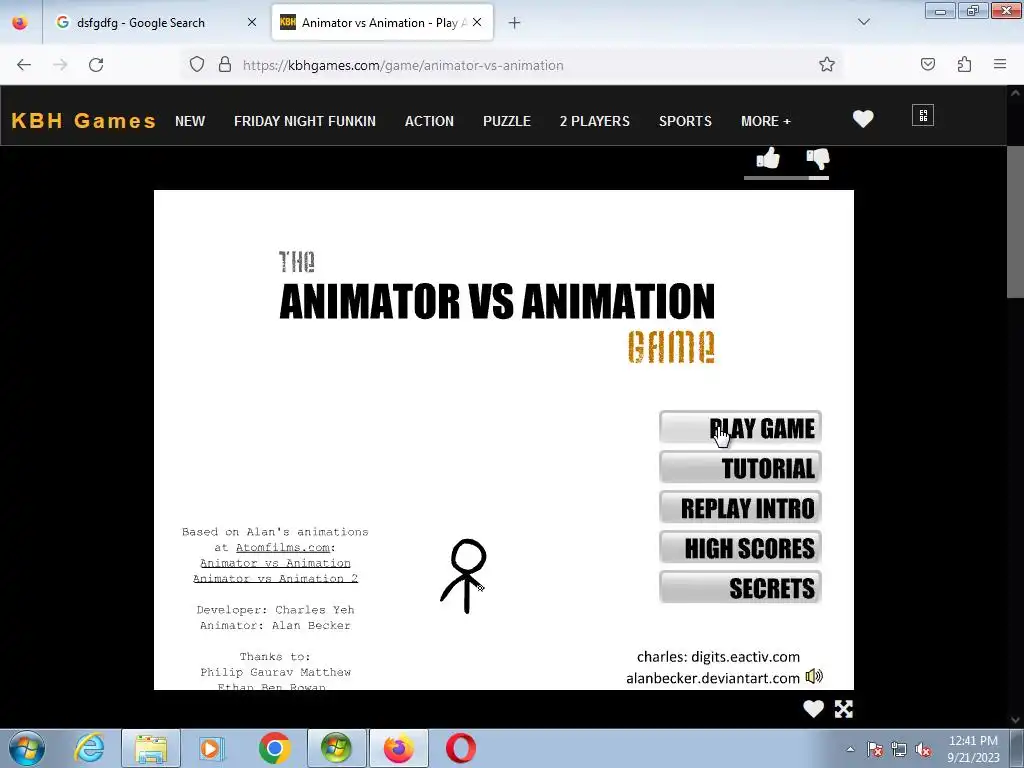
Task: Start the game with PLAY GAME
Action: coord(740,428)
